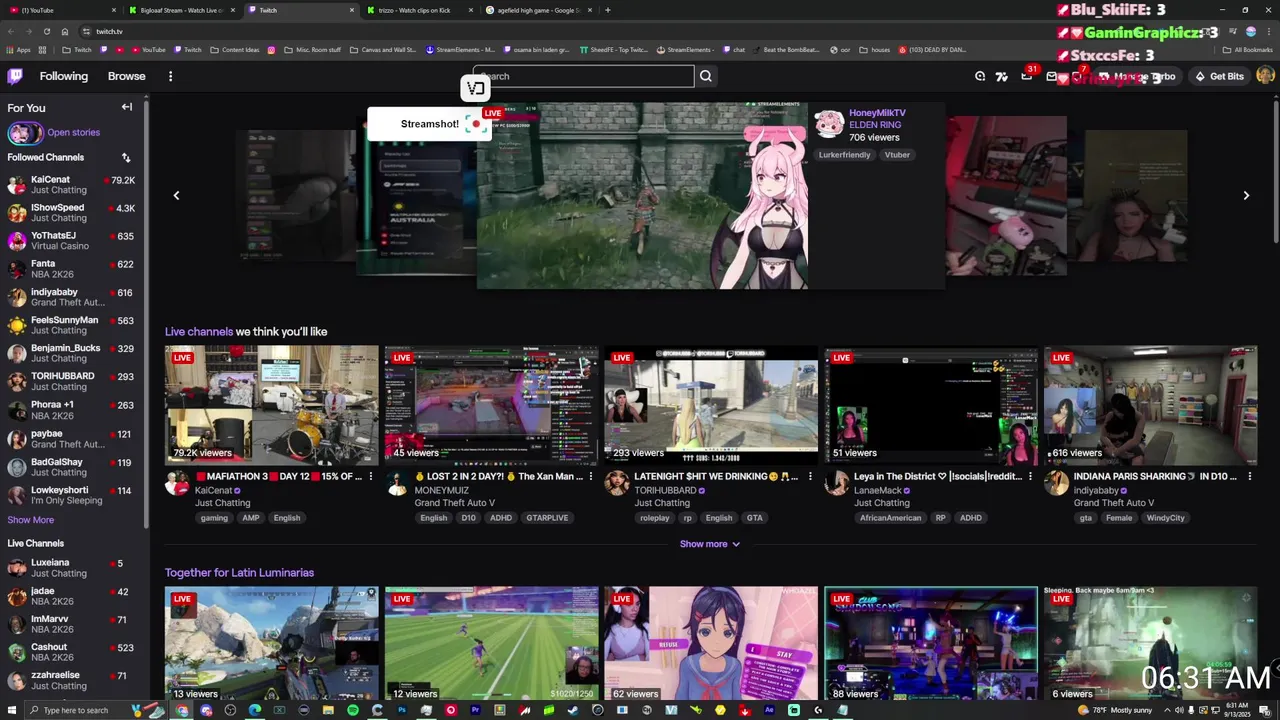Click the Get Bits button
The width and height of the screenshot is (1280, 720).
1219,76
